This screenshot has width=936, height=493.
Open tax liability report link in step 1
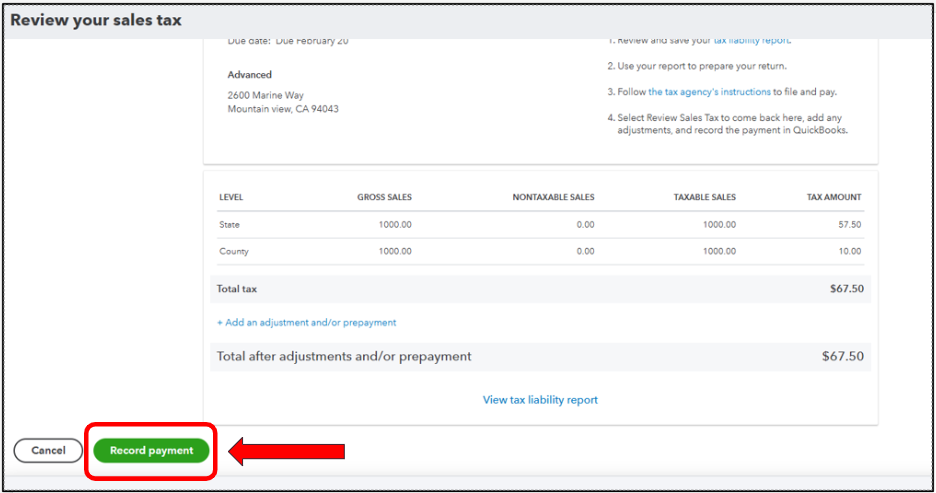point(752,40)
